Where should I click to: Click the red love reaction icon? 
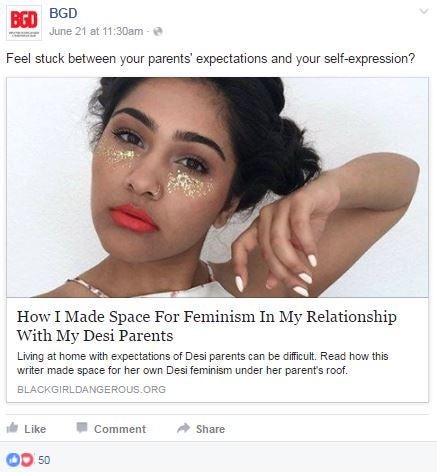(27, 460)
